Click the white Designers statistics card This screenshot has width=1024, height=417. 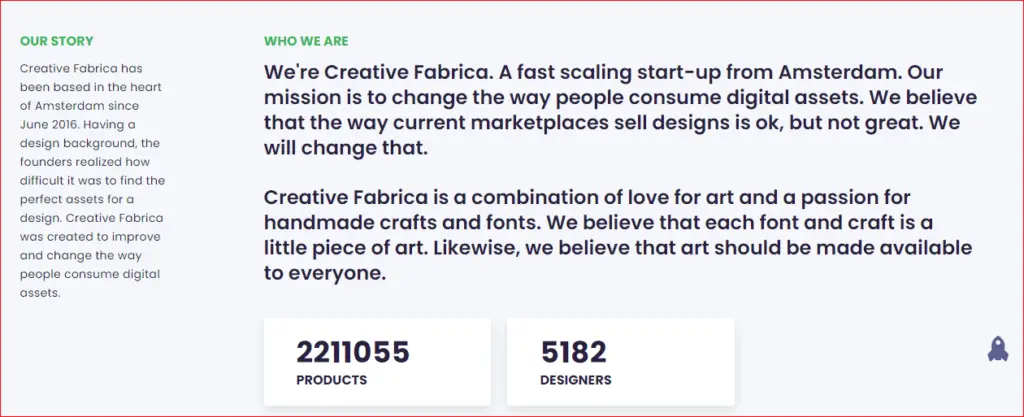[620, 362]
